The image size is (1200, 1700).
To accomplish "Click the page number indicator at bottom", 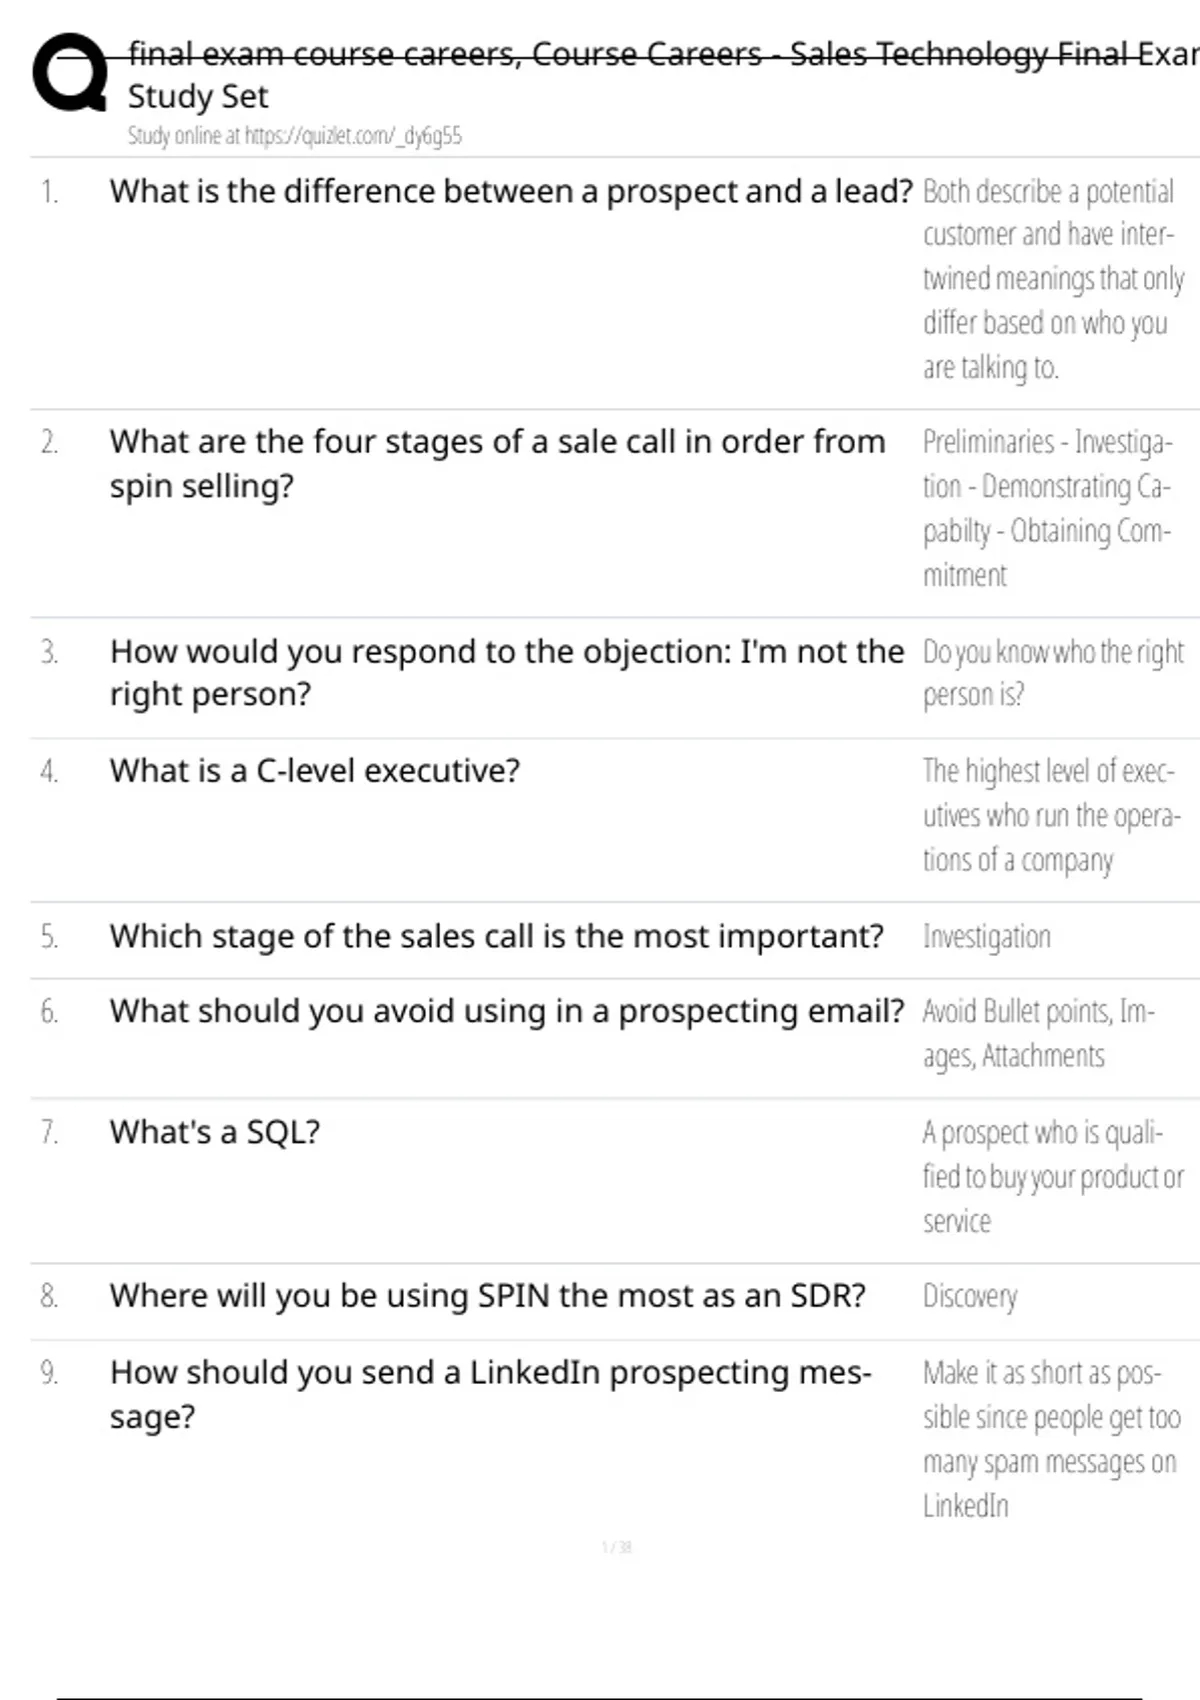I will 616,1547.
